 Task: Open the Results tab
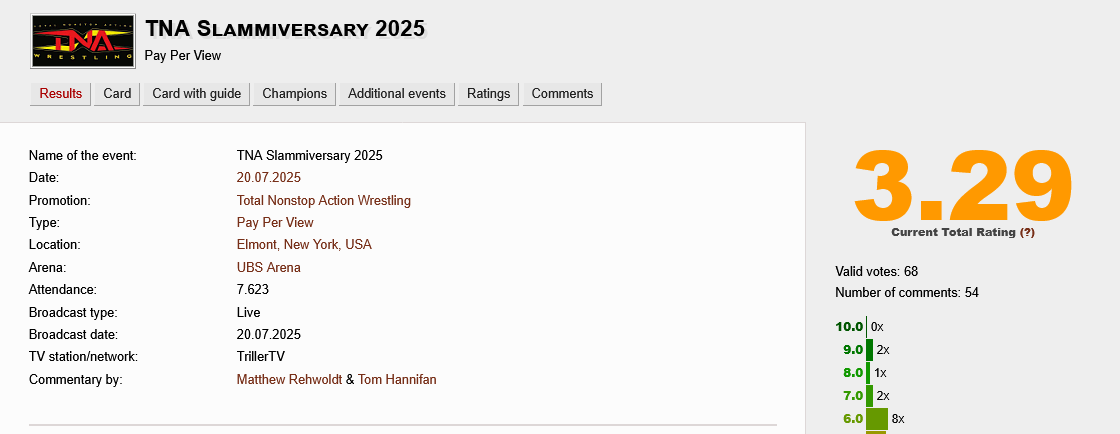pos(60,94)
